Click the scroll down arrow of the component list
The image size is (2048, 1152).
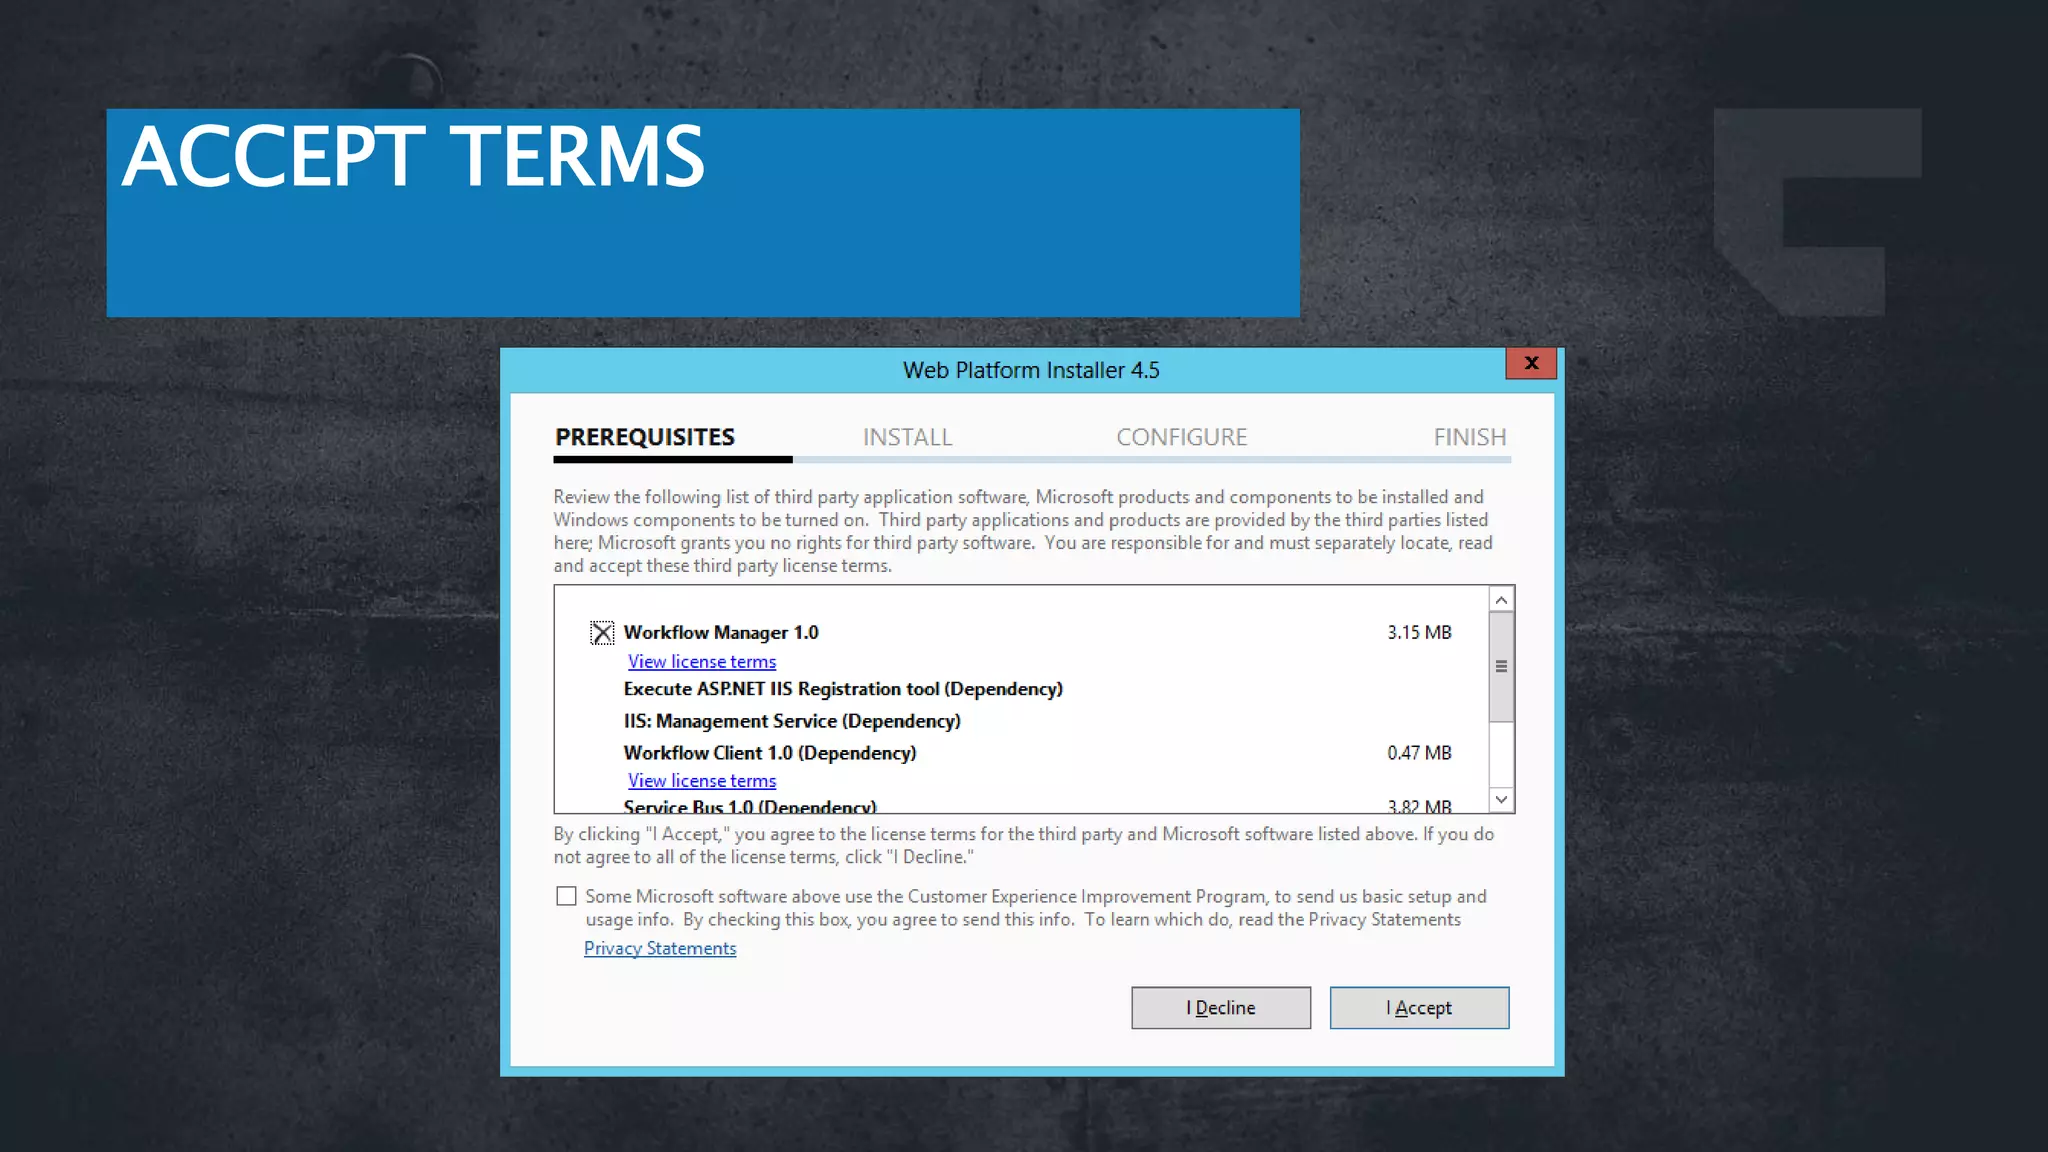pyautogui.click(x=1501, y=799)
